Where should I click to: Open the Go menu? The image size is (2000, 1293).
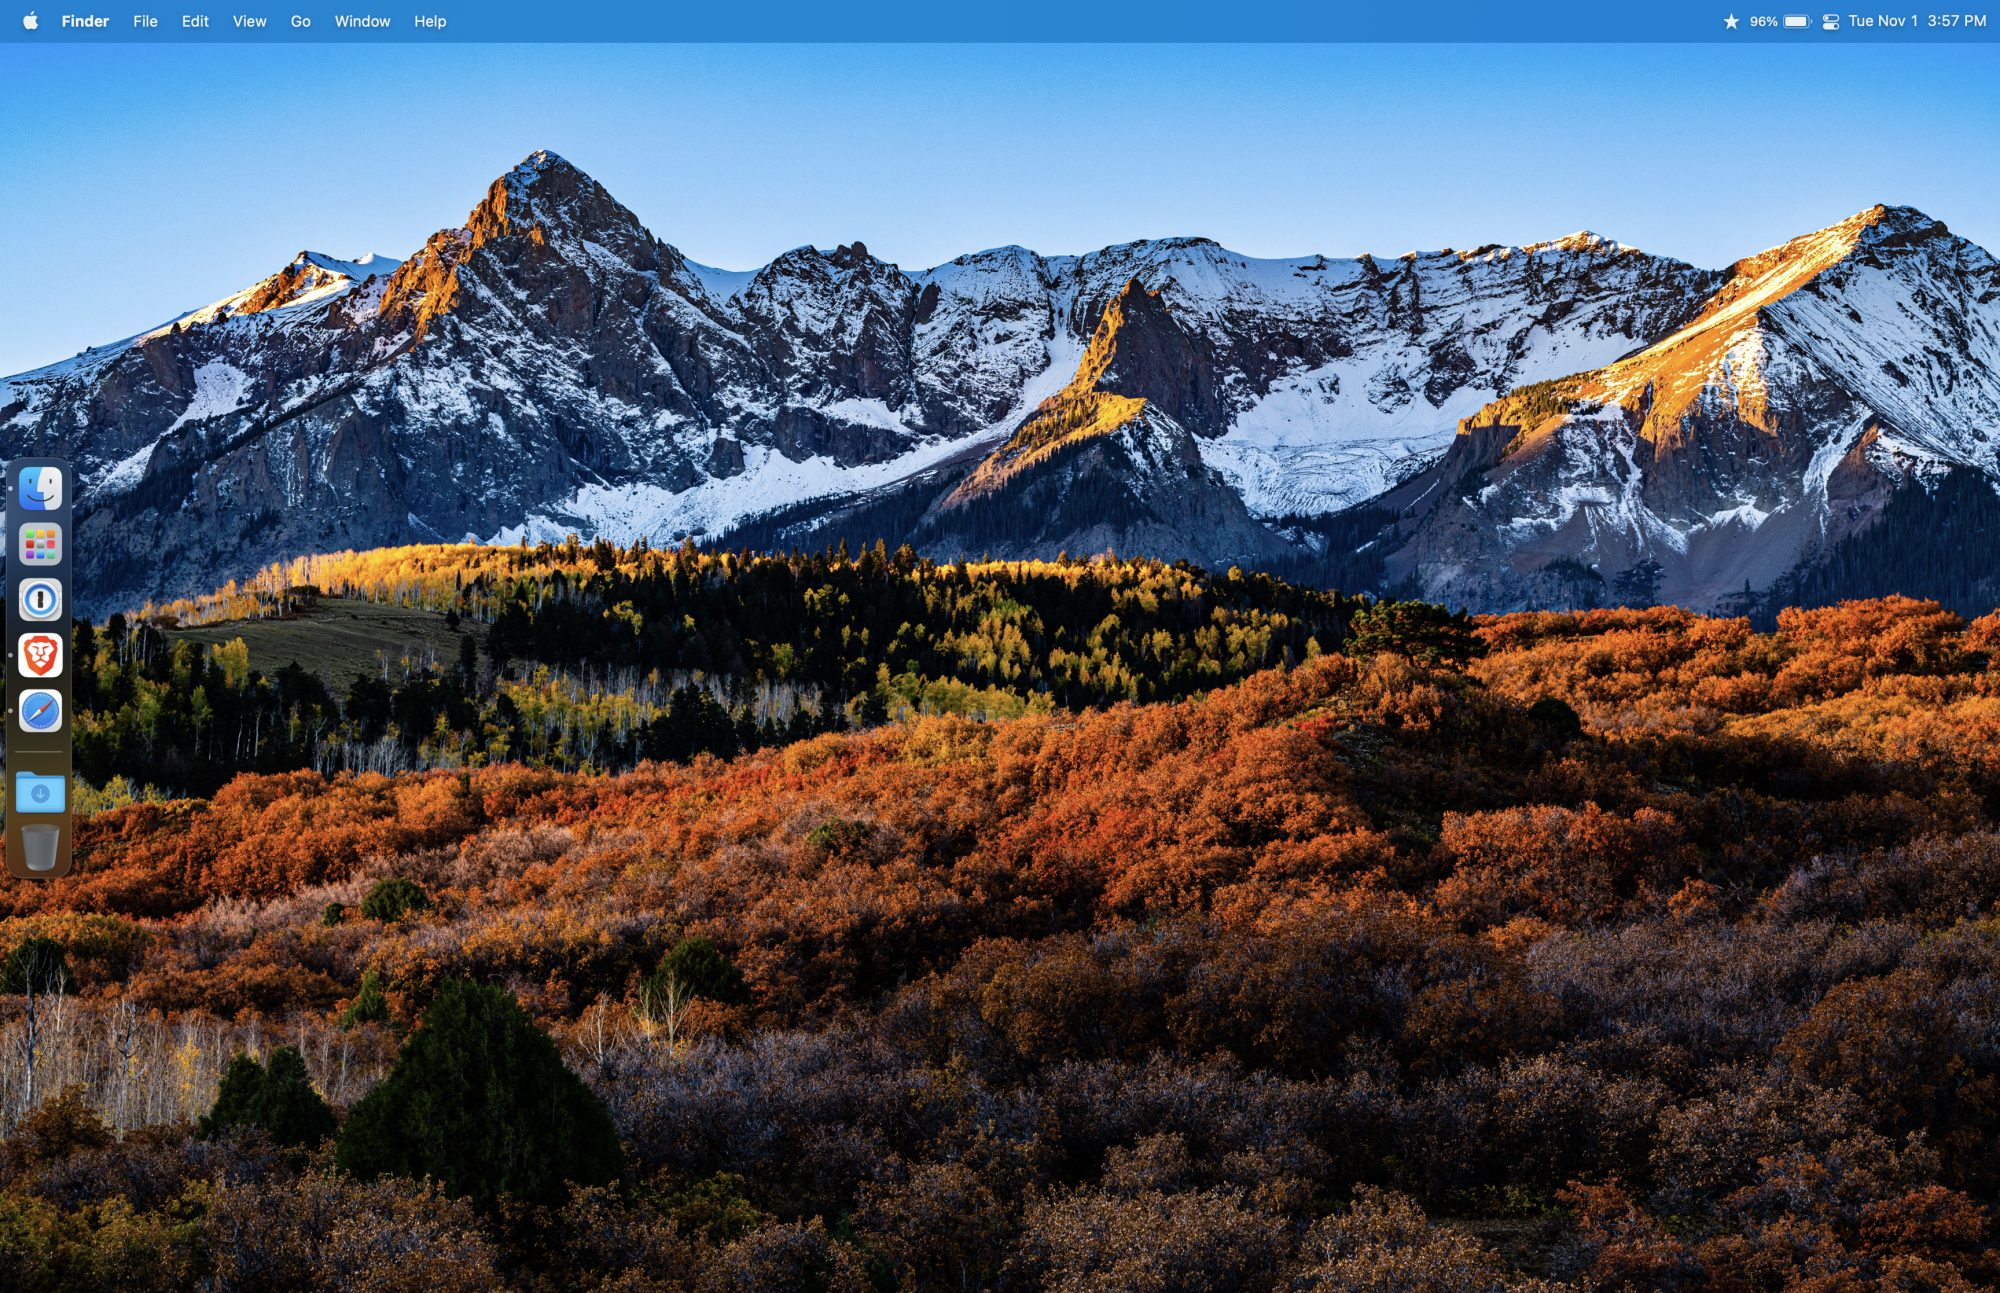tap(300, 21)
